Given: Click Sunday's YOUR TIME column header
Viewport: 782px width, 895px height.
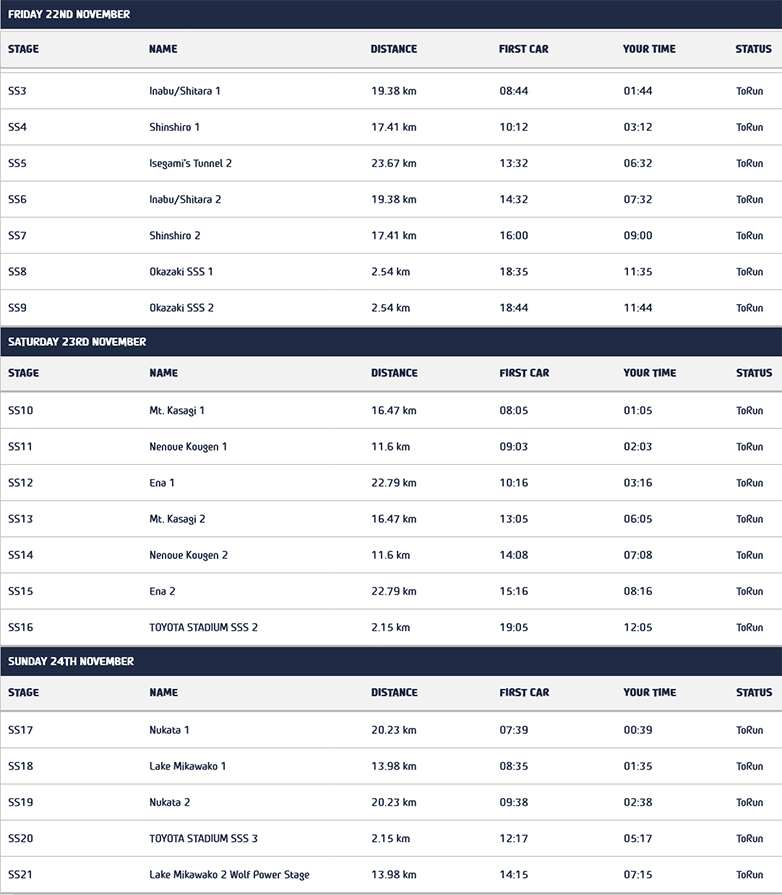Looking at the screenshot, I should [649, 692].
